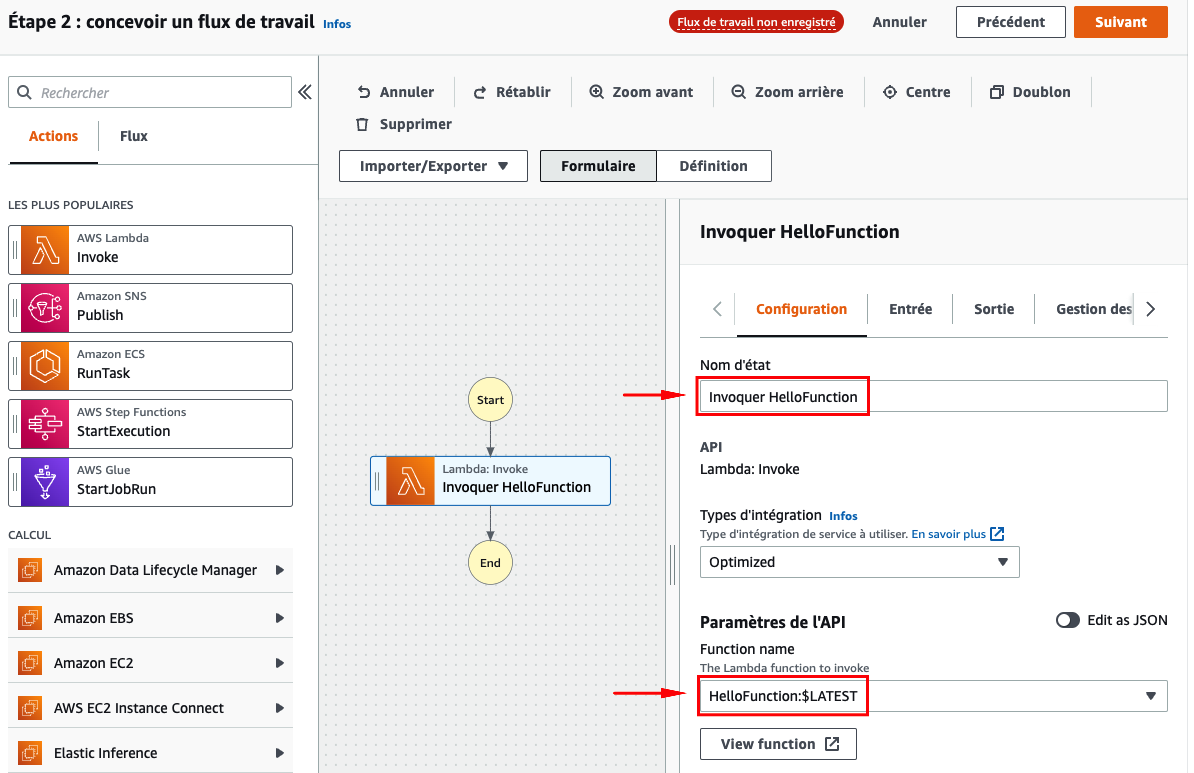The width and height of the screenshot is (1194, 773).
Task: Click the Amazon EC2 service icon
Action: [x=30, y=663]
